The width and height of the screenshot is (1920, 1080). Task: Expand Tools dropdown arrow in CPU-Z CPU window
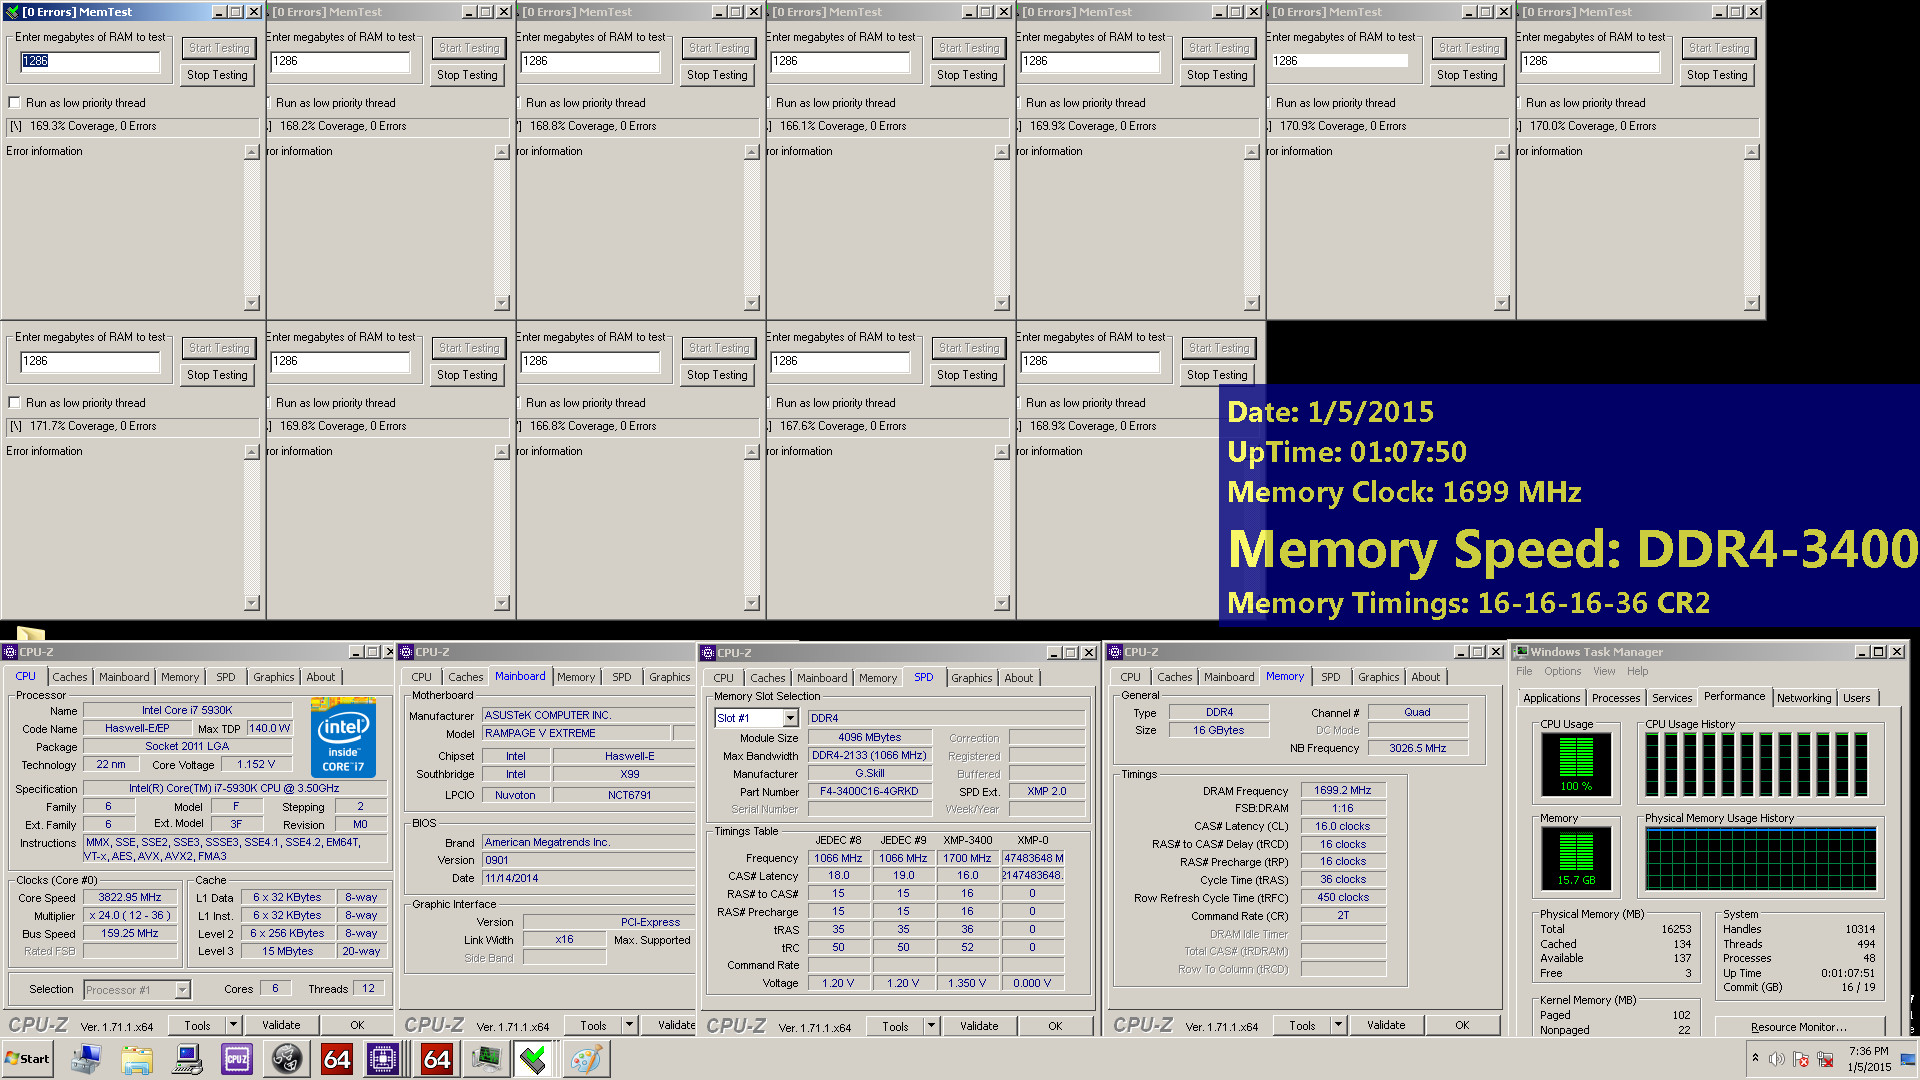coord(233,1025)
